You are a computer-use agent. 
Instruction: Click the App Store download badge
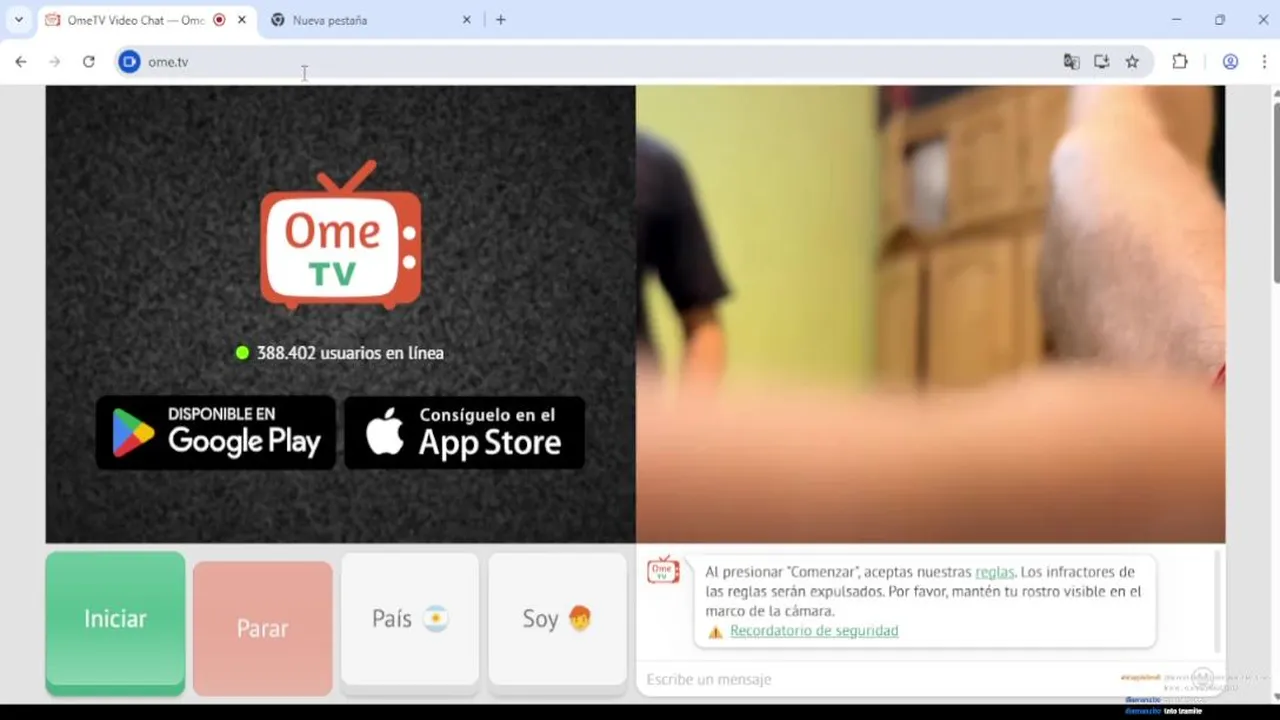pos(465,432)
